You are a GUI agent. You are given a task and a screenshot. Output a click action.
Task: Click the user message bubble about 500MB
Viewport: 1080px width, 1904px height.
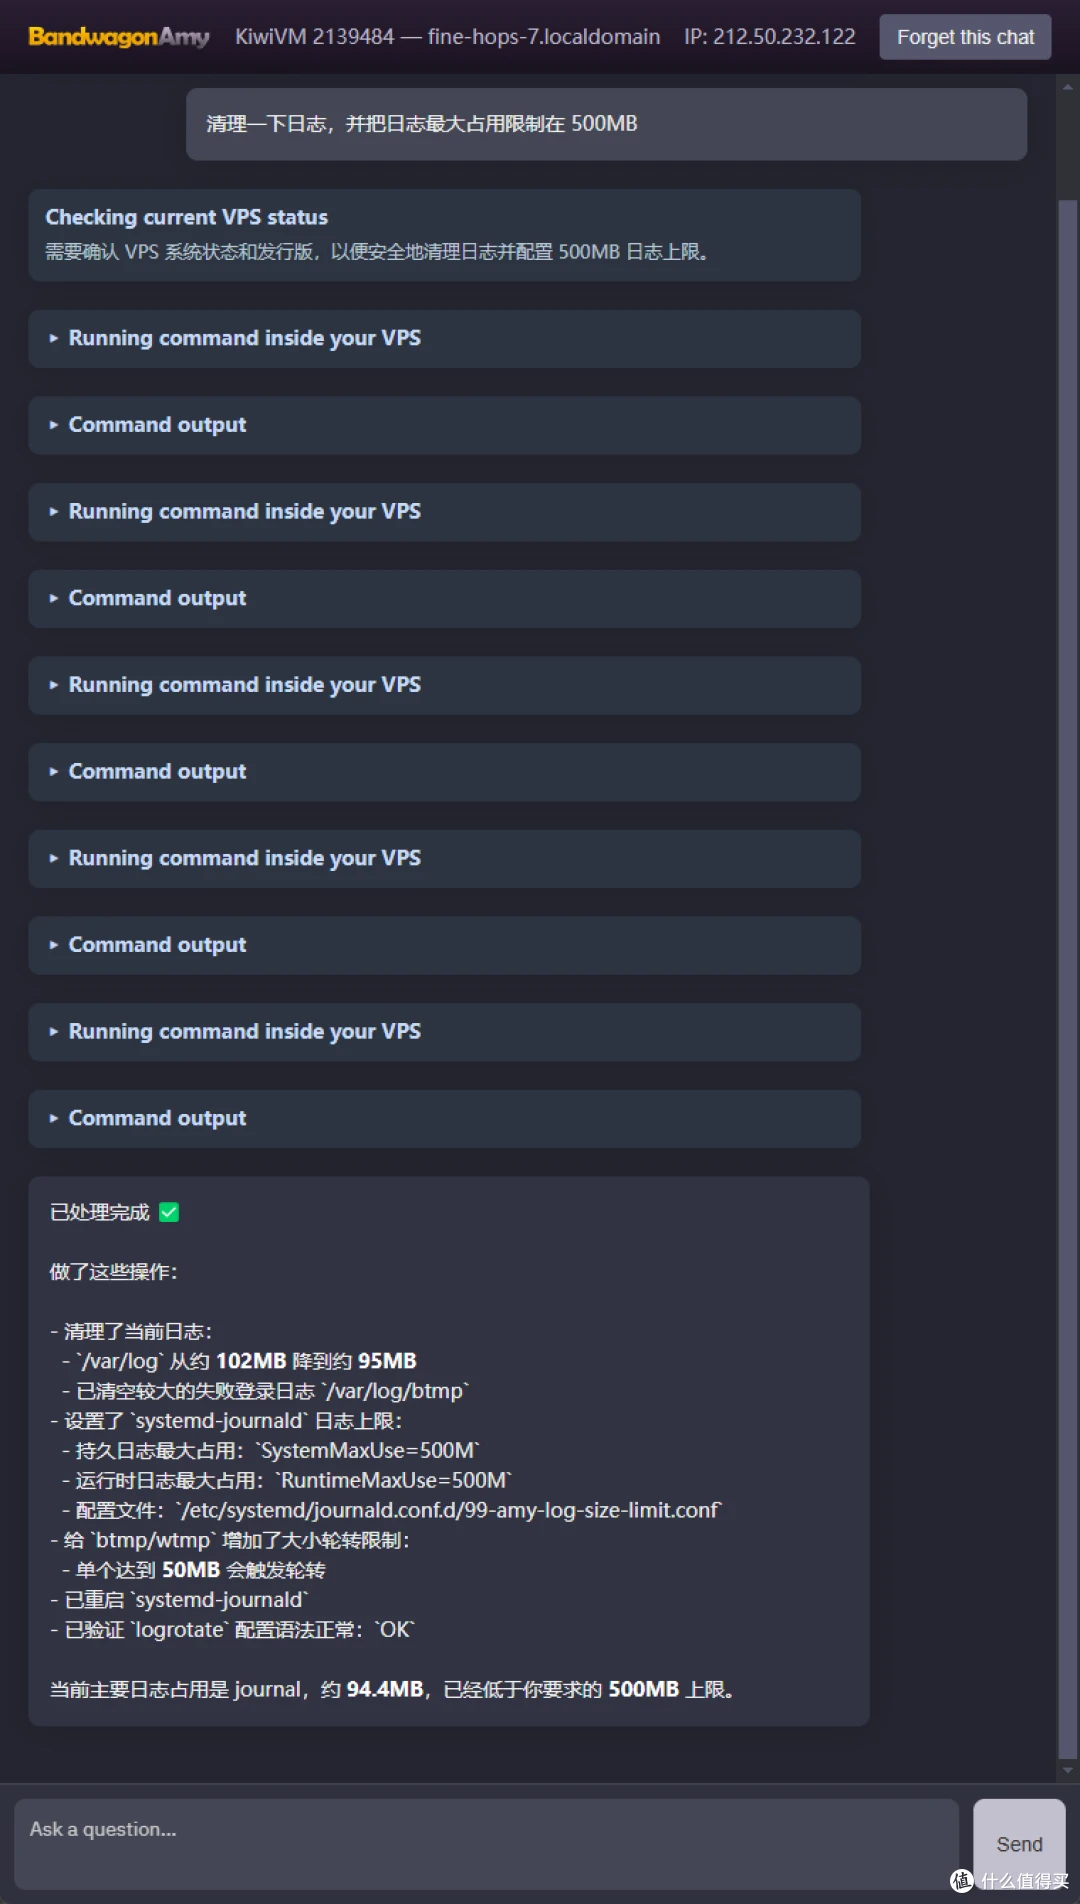tap(606, 124)
